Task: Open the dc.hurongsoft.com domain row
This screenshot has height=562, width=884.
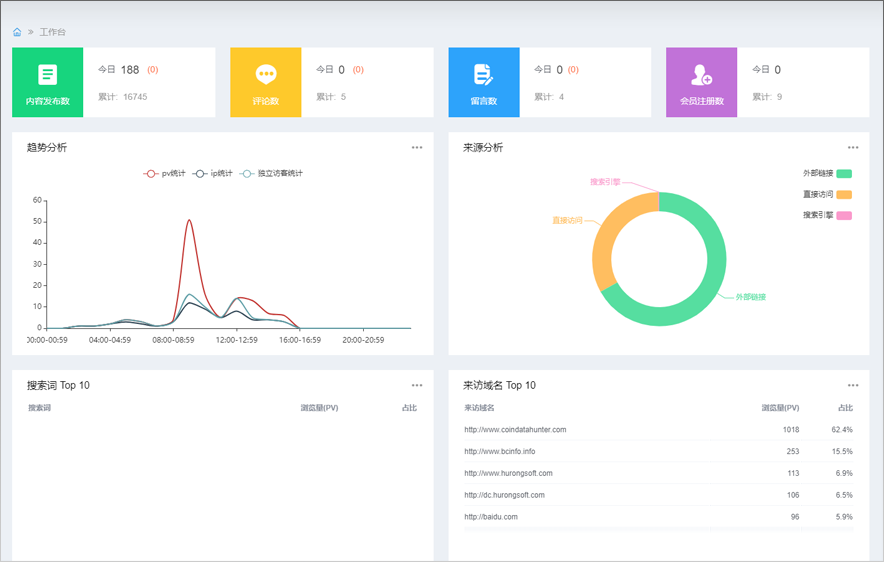Action: [504, 495]
